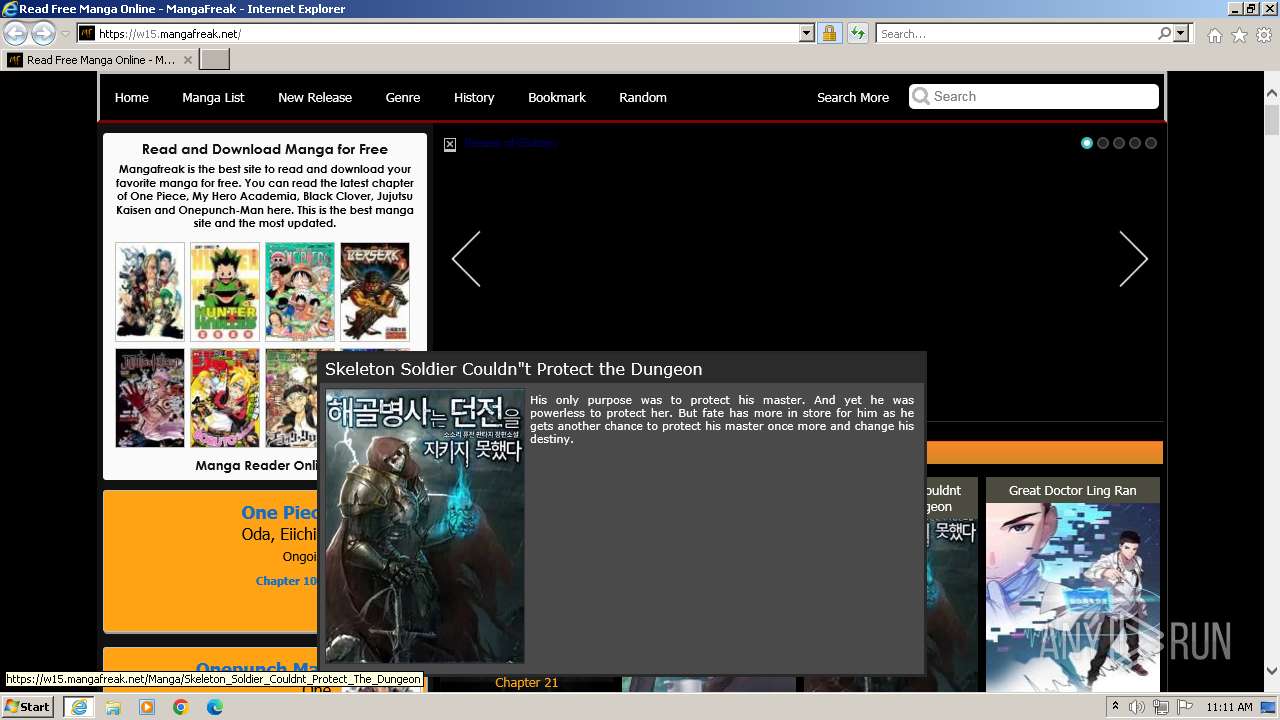Open the browser Home icon
This screenshot has width=1280, height=720.
pyautogui.click(x=1214, y=35)
